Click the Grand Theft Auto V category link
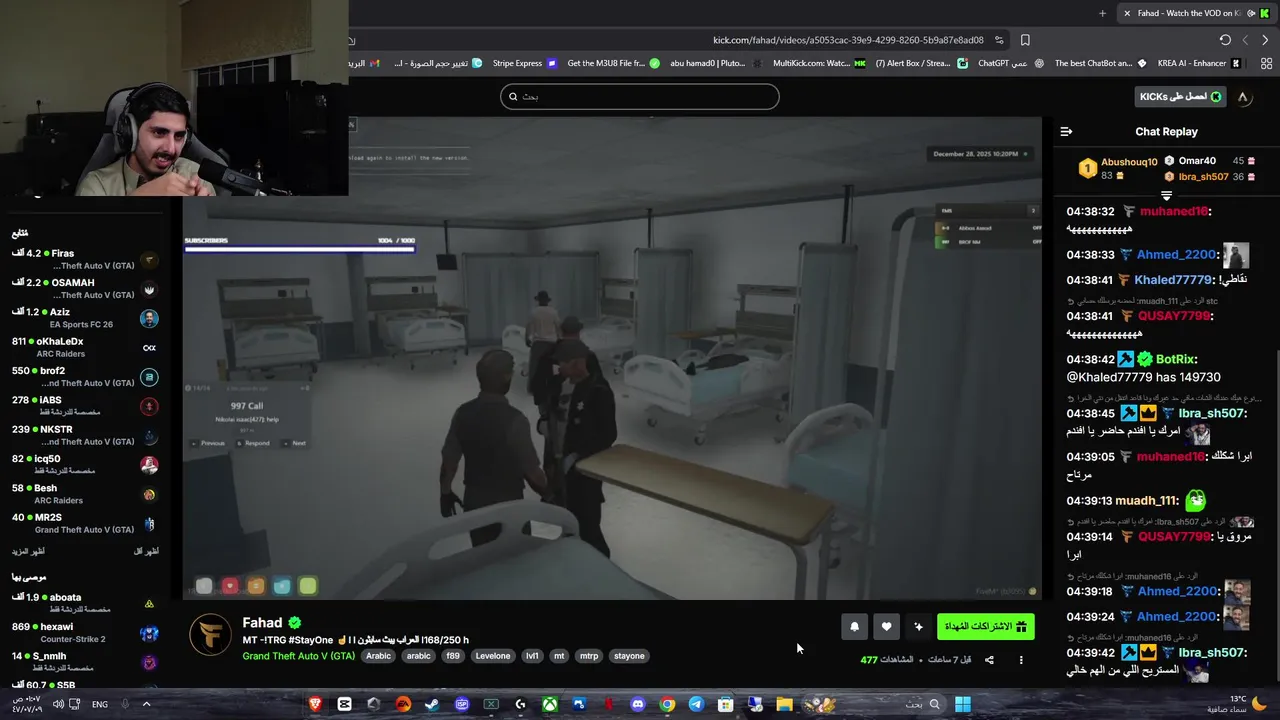1280x720 pixels. [x=298, y=656]
